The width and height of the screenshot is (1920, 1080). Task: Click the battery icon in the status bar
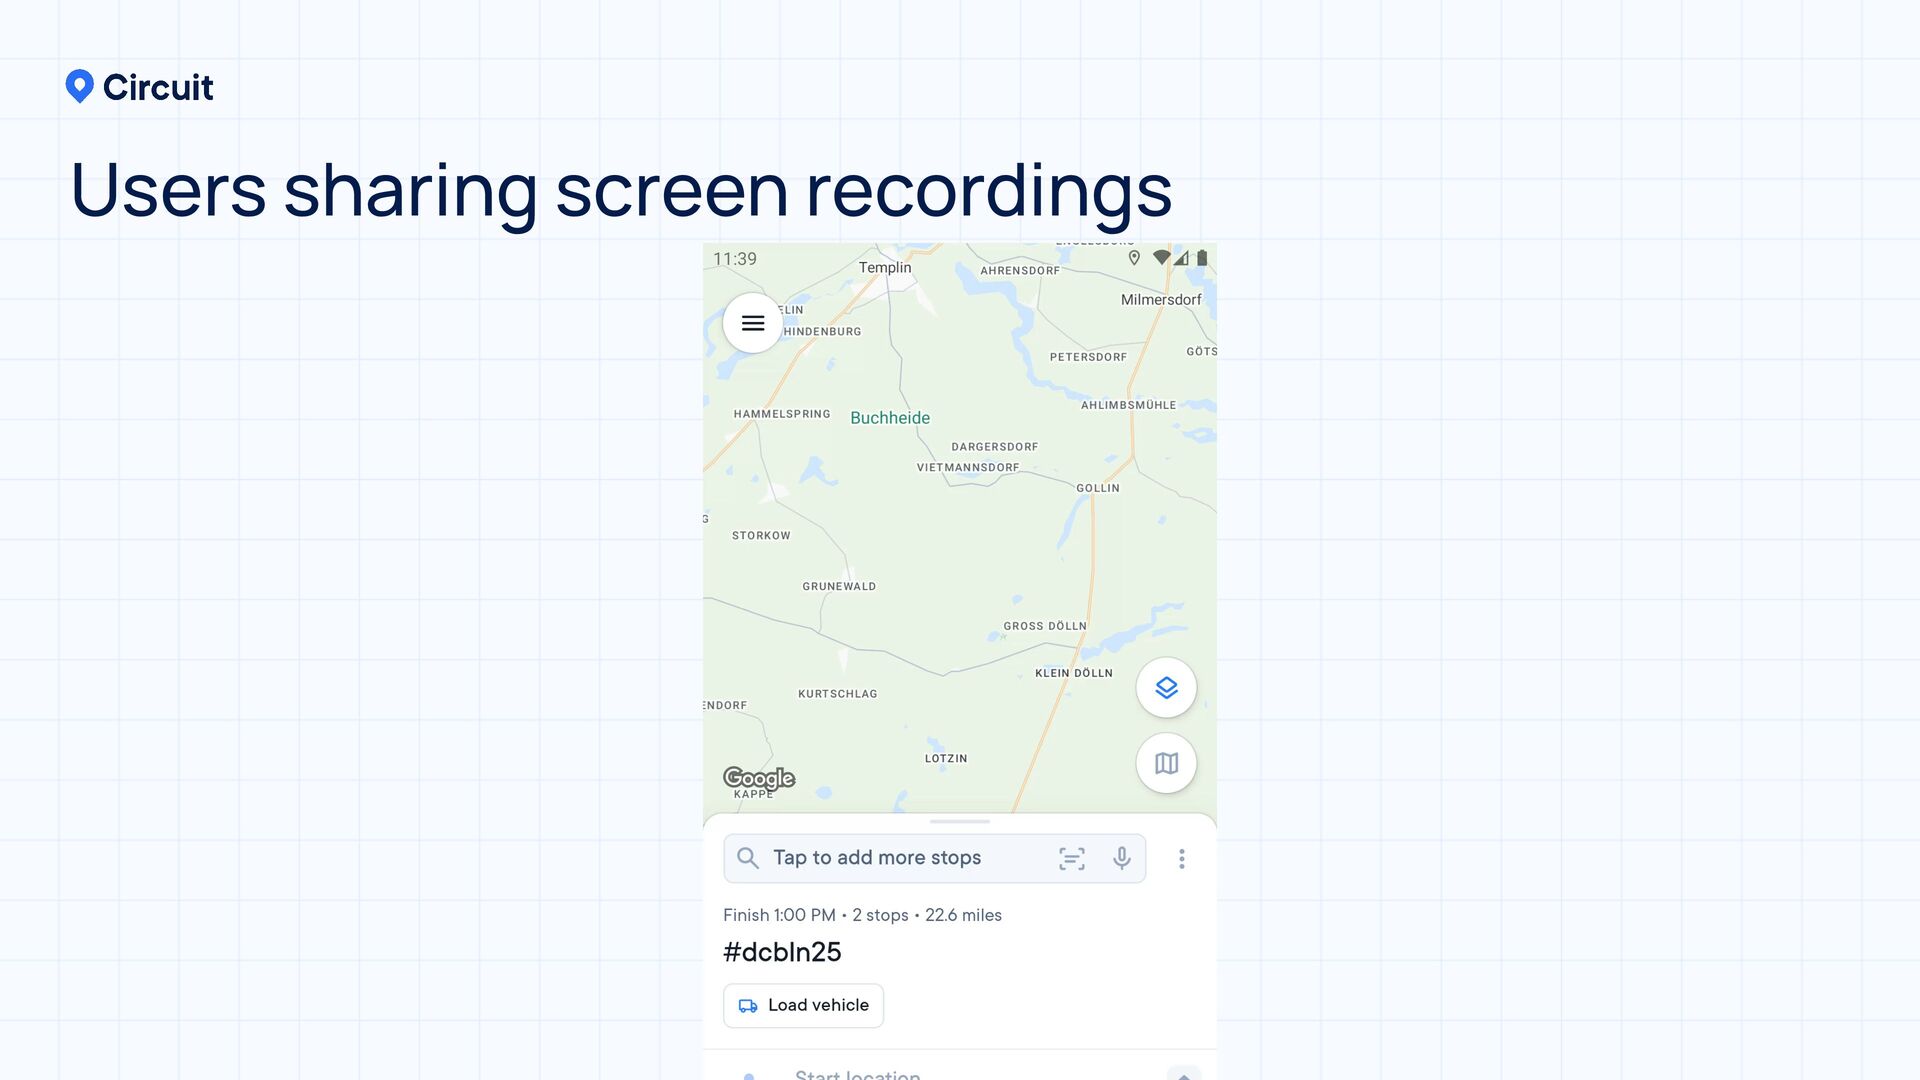[1202, 258]
